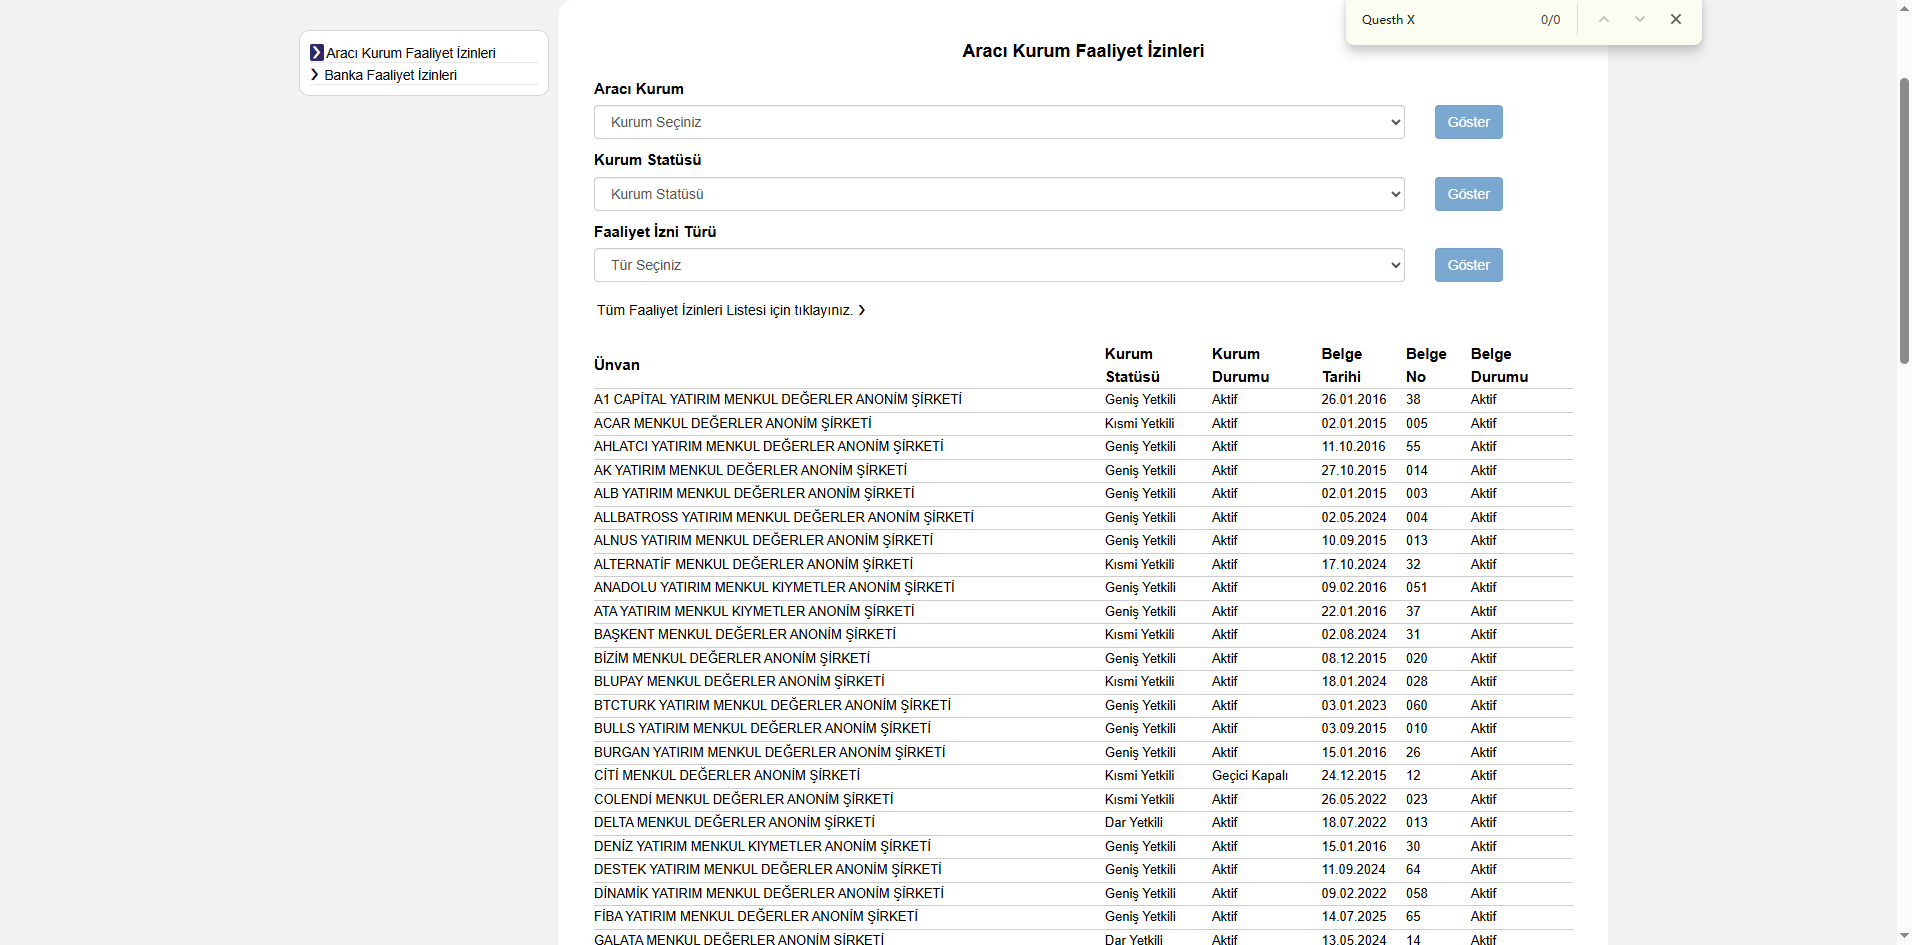The image size is (1912, 945).
Task: Click scrollbar up arrow at page top
Action: [1904, 8]
